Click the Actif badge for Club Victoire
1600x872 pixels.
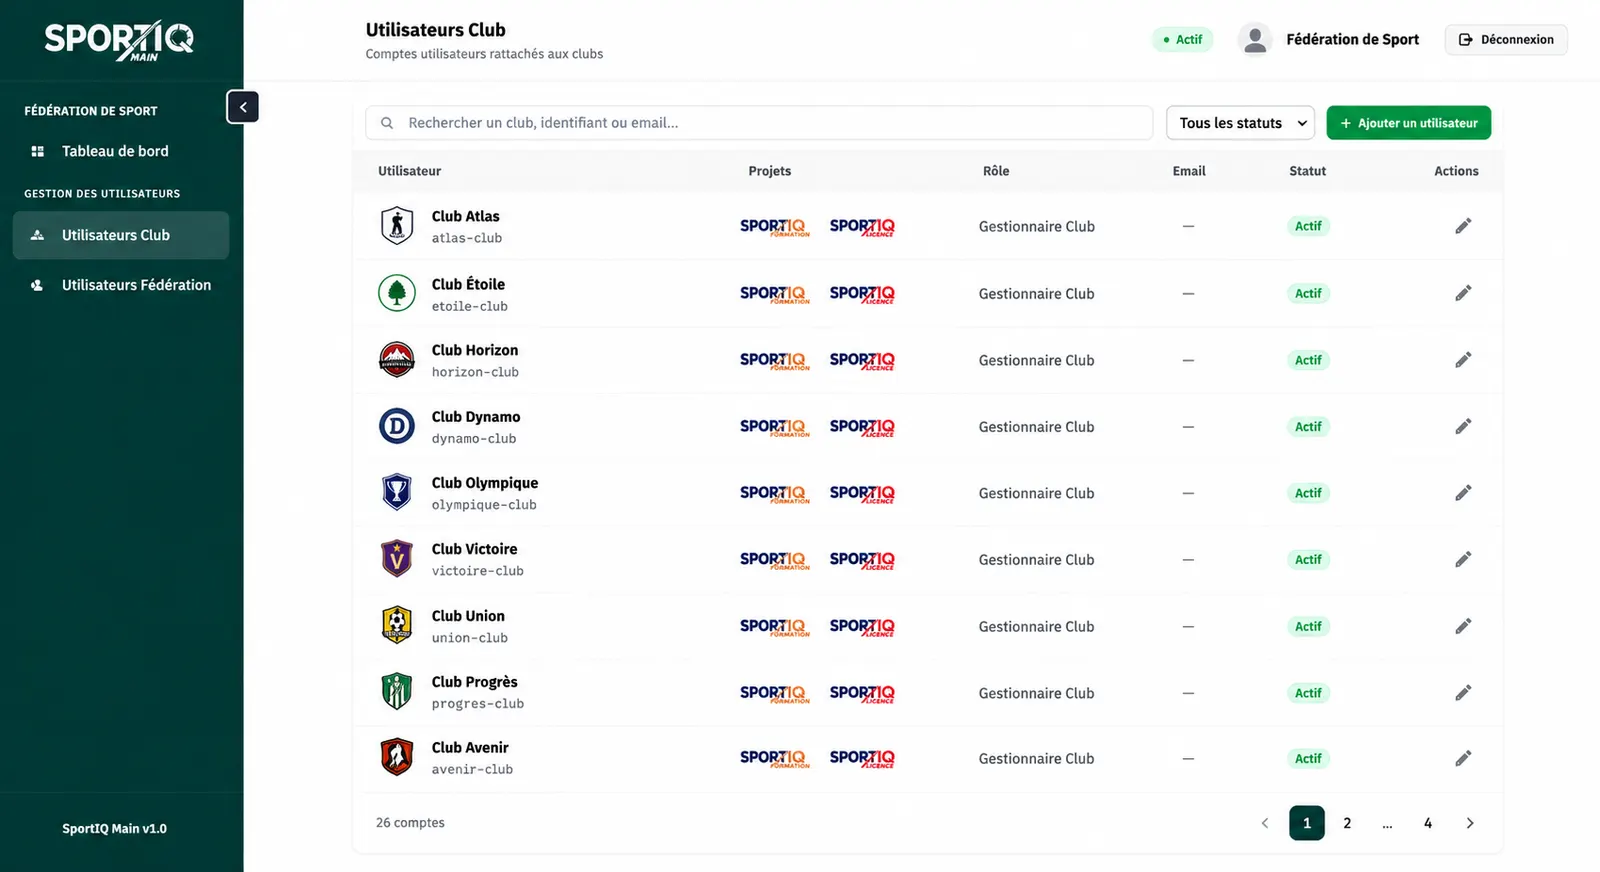(1308, 559)
